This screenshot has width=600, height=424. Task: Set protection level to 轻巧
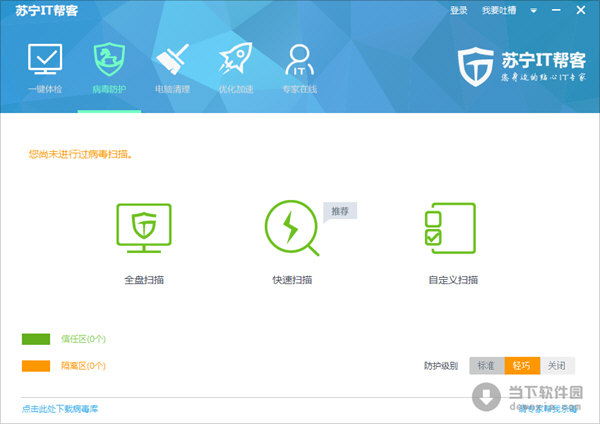point(522,365)
